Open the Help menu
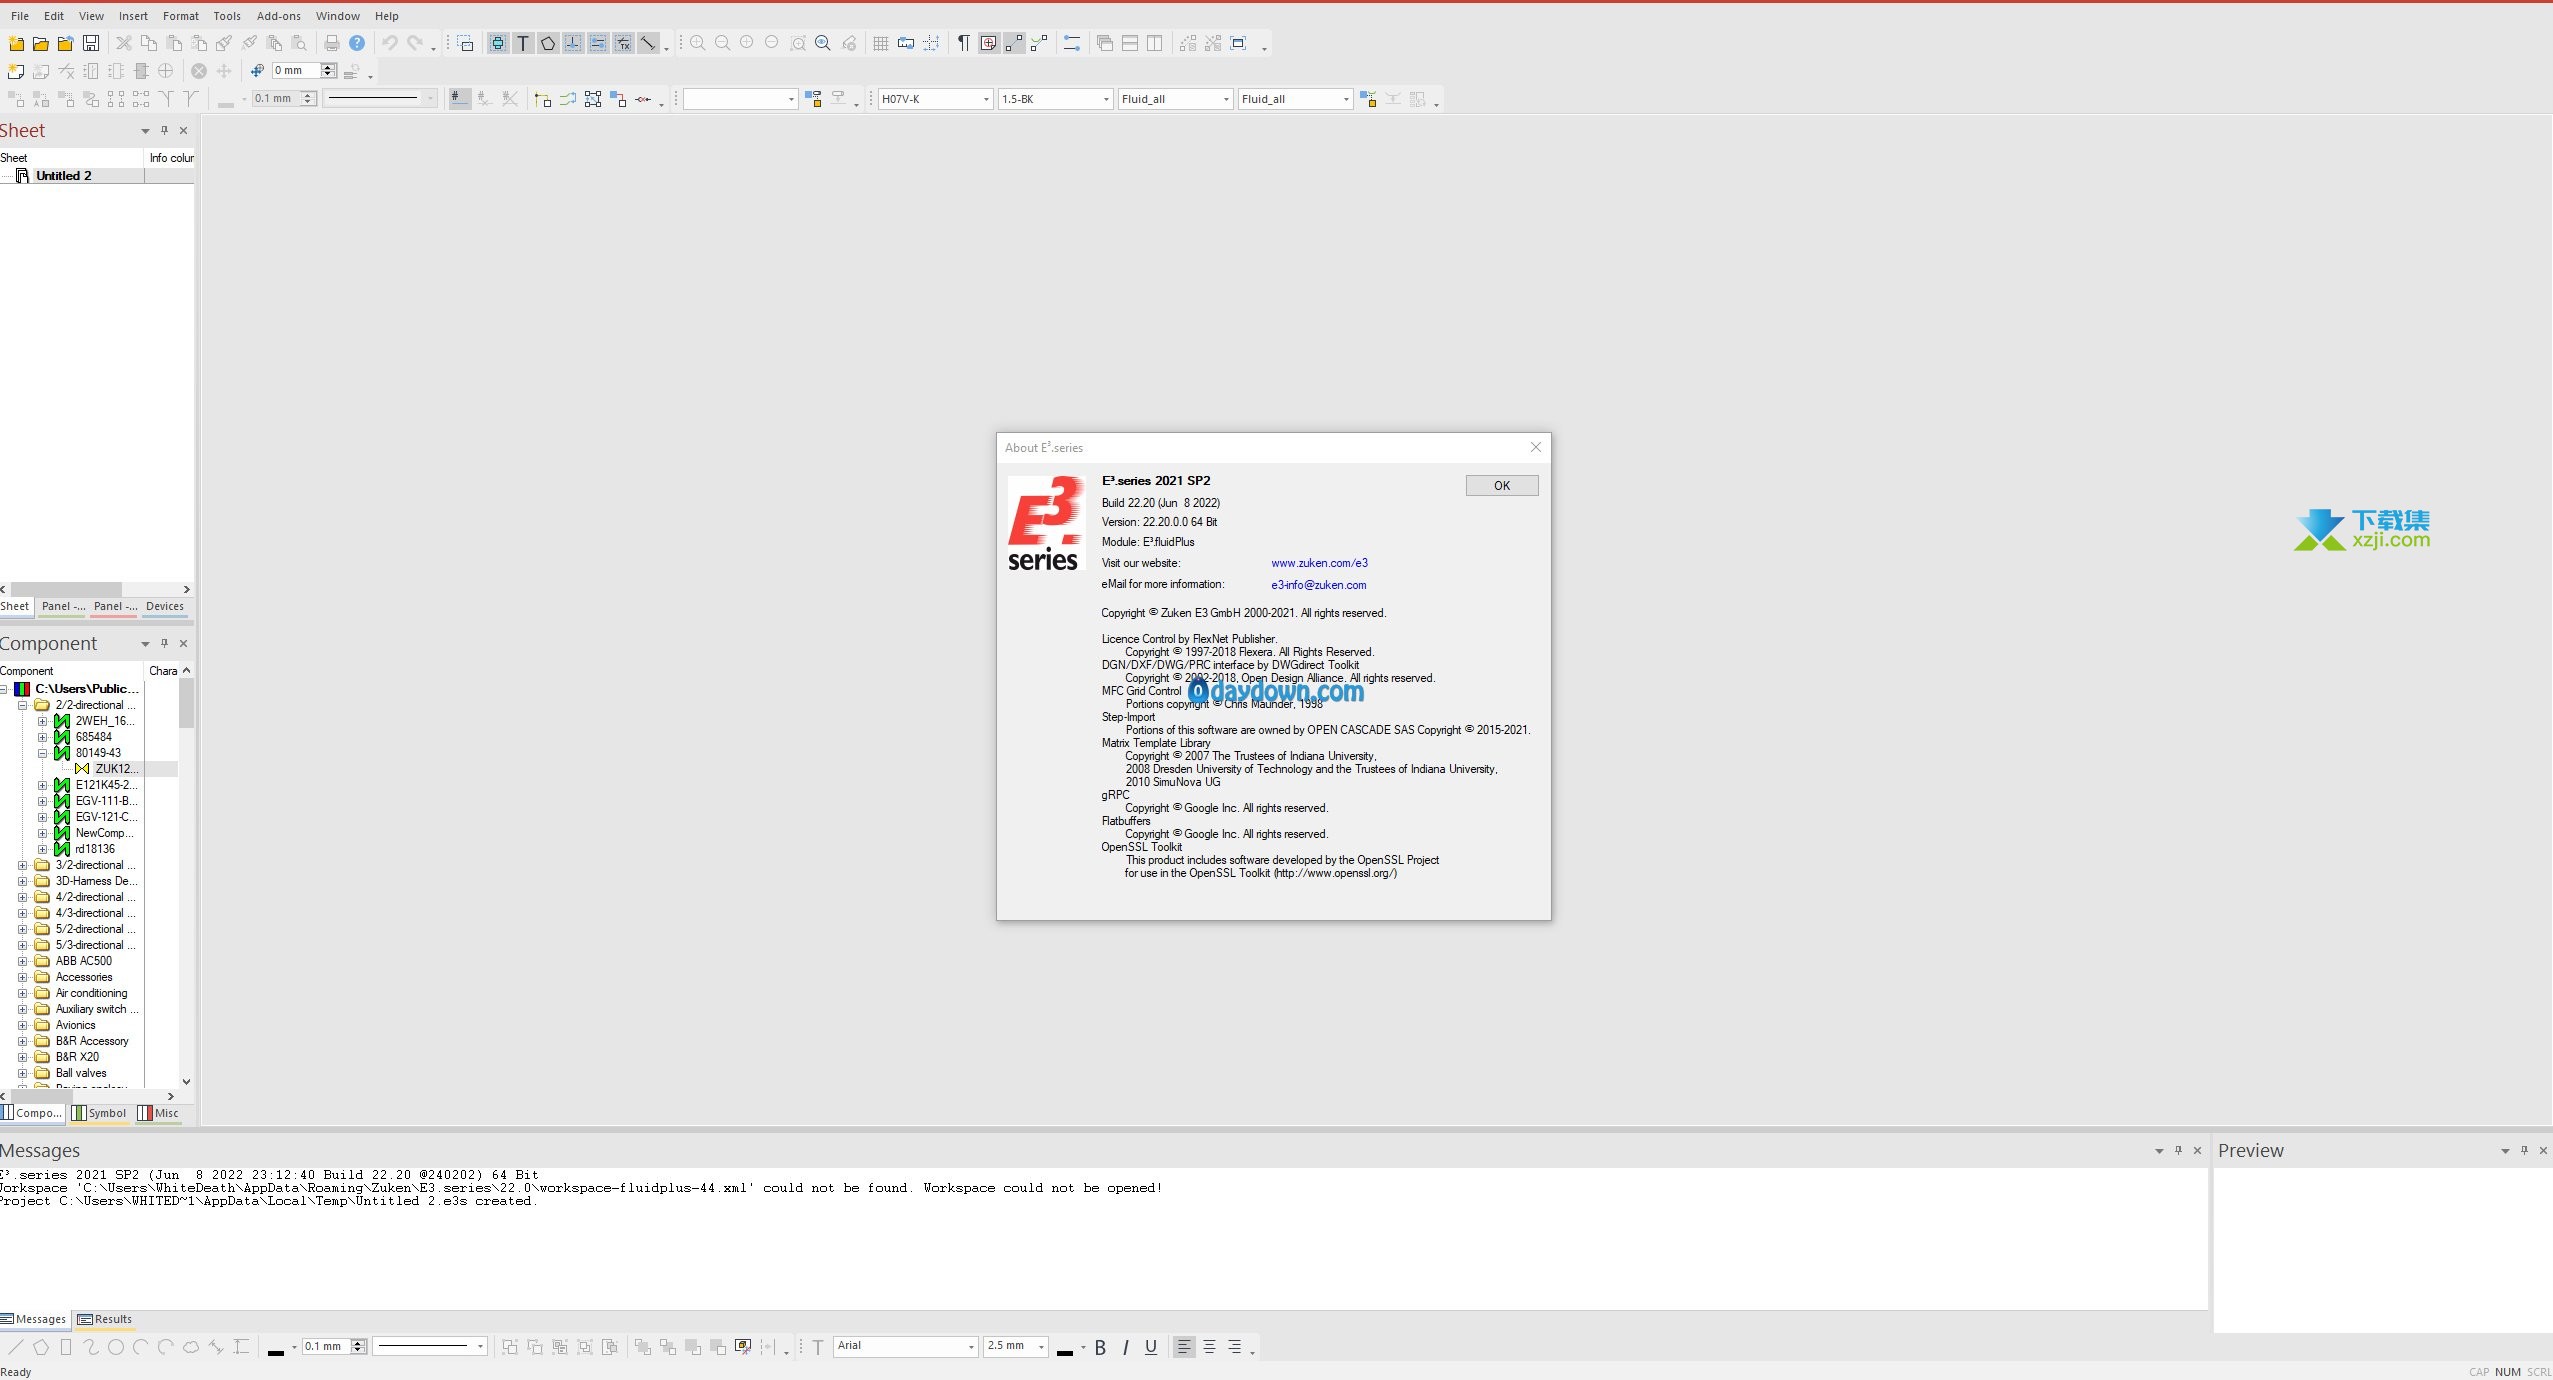The height and width of the screenshot is (1380, 2553). coord(387,16)
